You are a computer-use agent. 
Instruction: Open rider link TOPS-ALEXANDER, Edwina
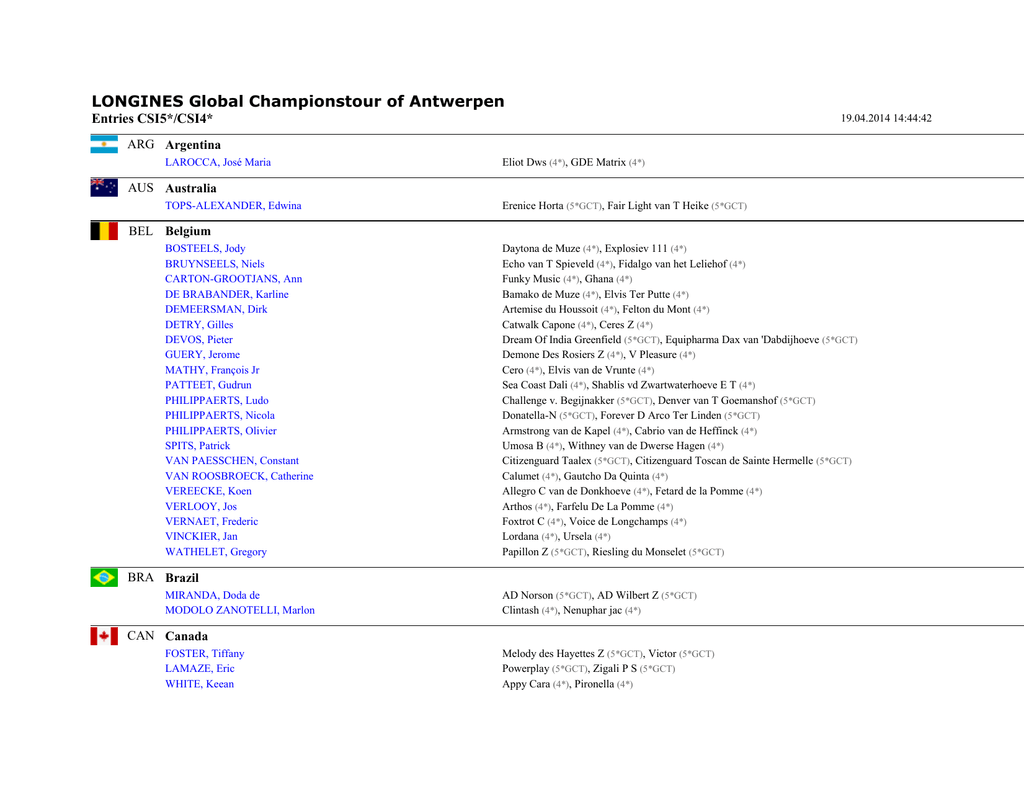[x=233, y=206]
